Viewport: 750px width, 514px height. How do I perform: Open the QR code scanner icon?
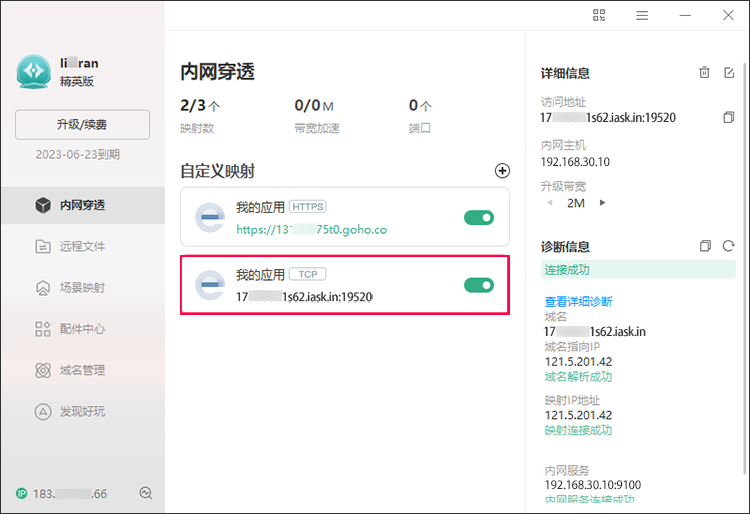[x=599, y=15]
